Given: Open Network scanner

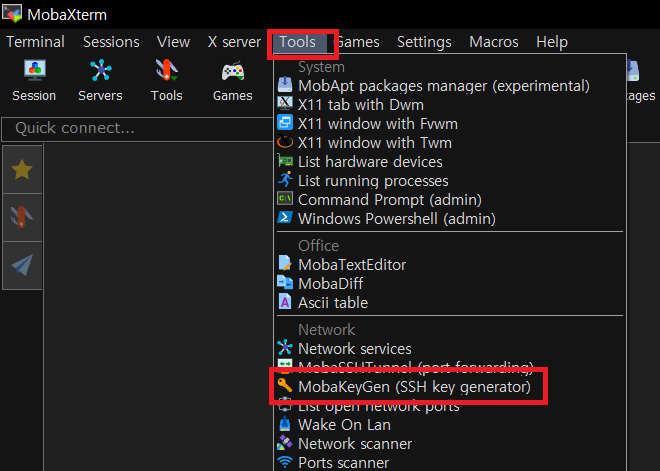Looking at the screenshot, I should [x=355, y=444].
